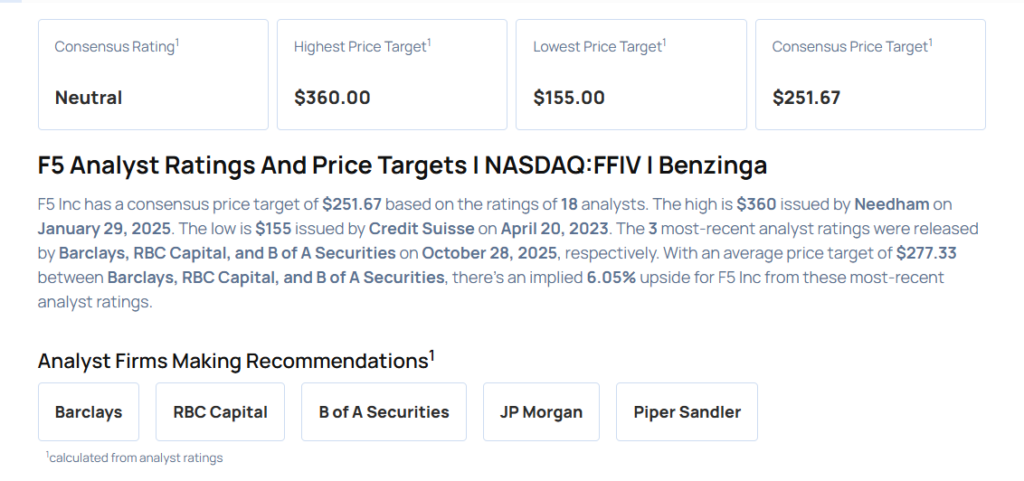Click the JP Morgan firm button

click(541, 411)
